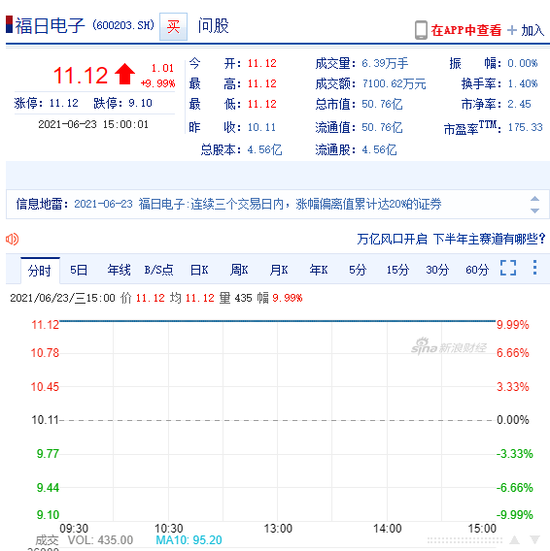Click the 成交额 value 7100.62万元
550x551 pixels.
pyautogui.click(x=394, y=84)
